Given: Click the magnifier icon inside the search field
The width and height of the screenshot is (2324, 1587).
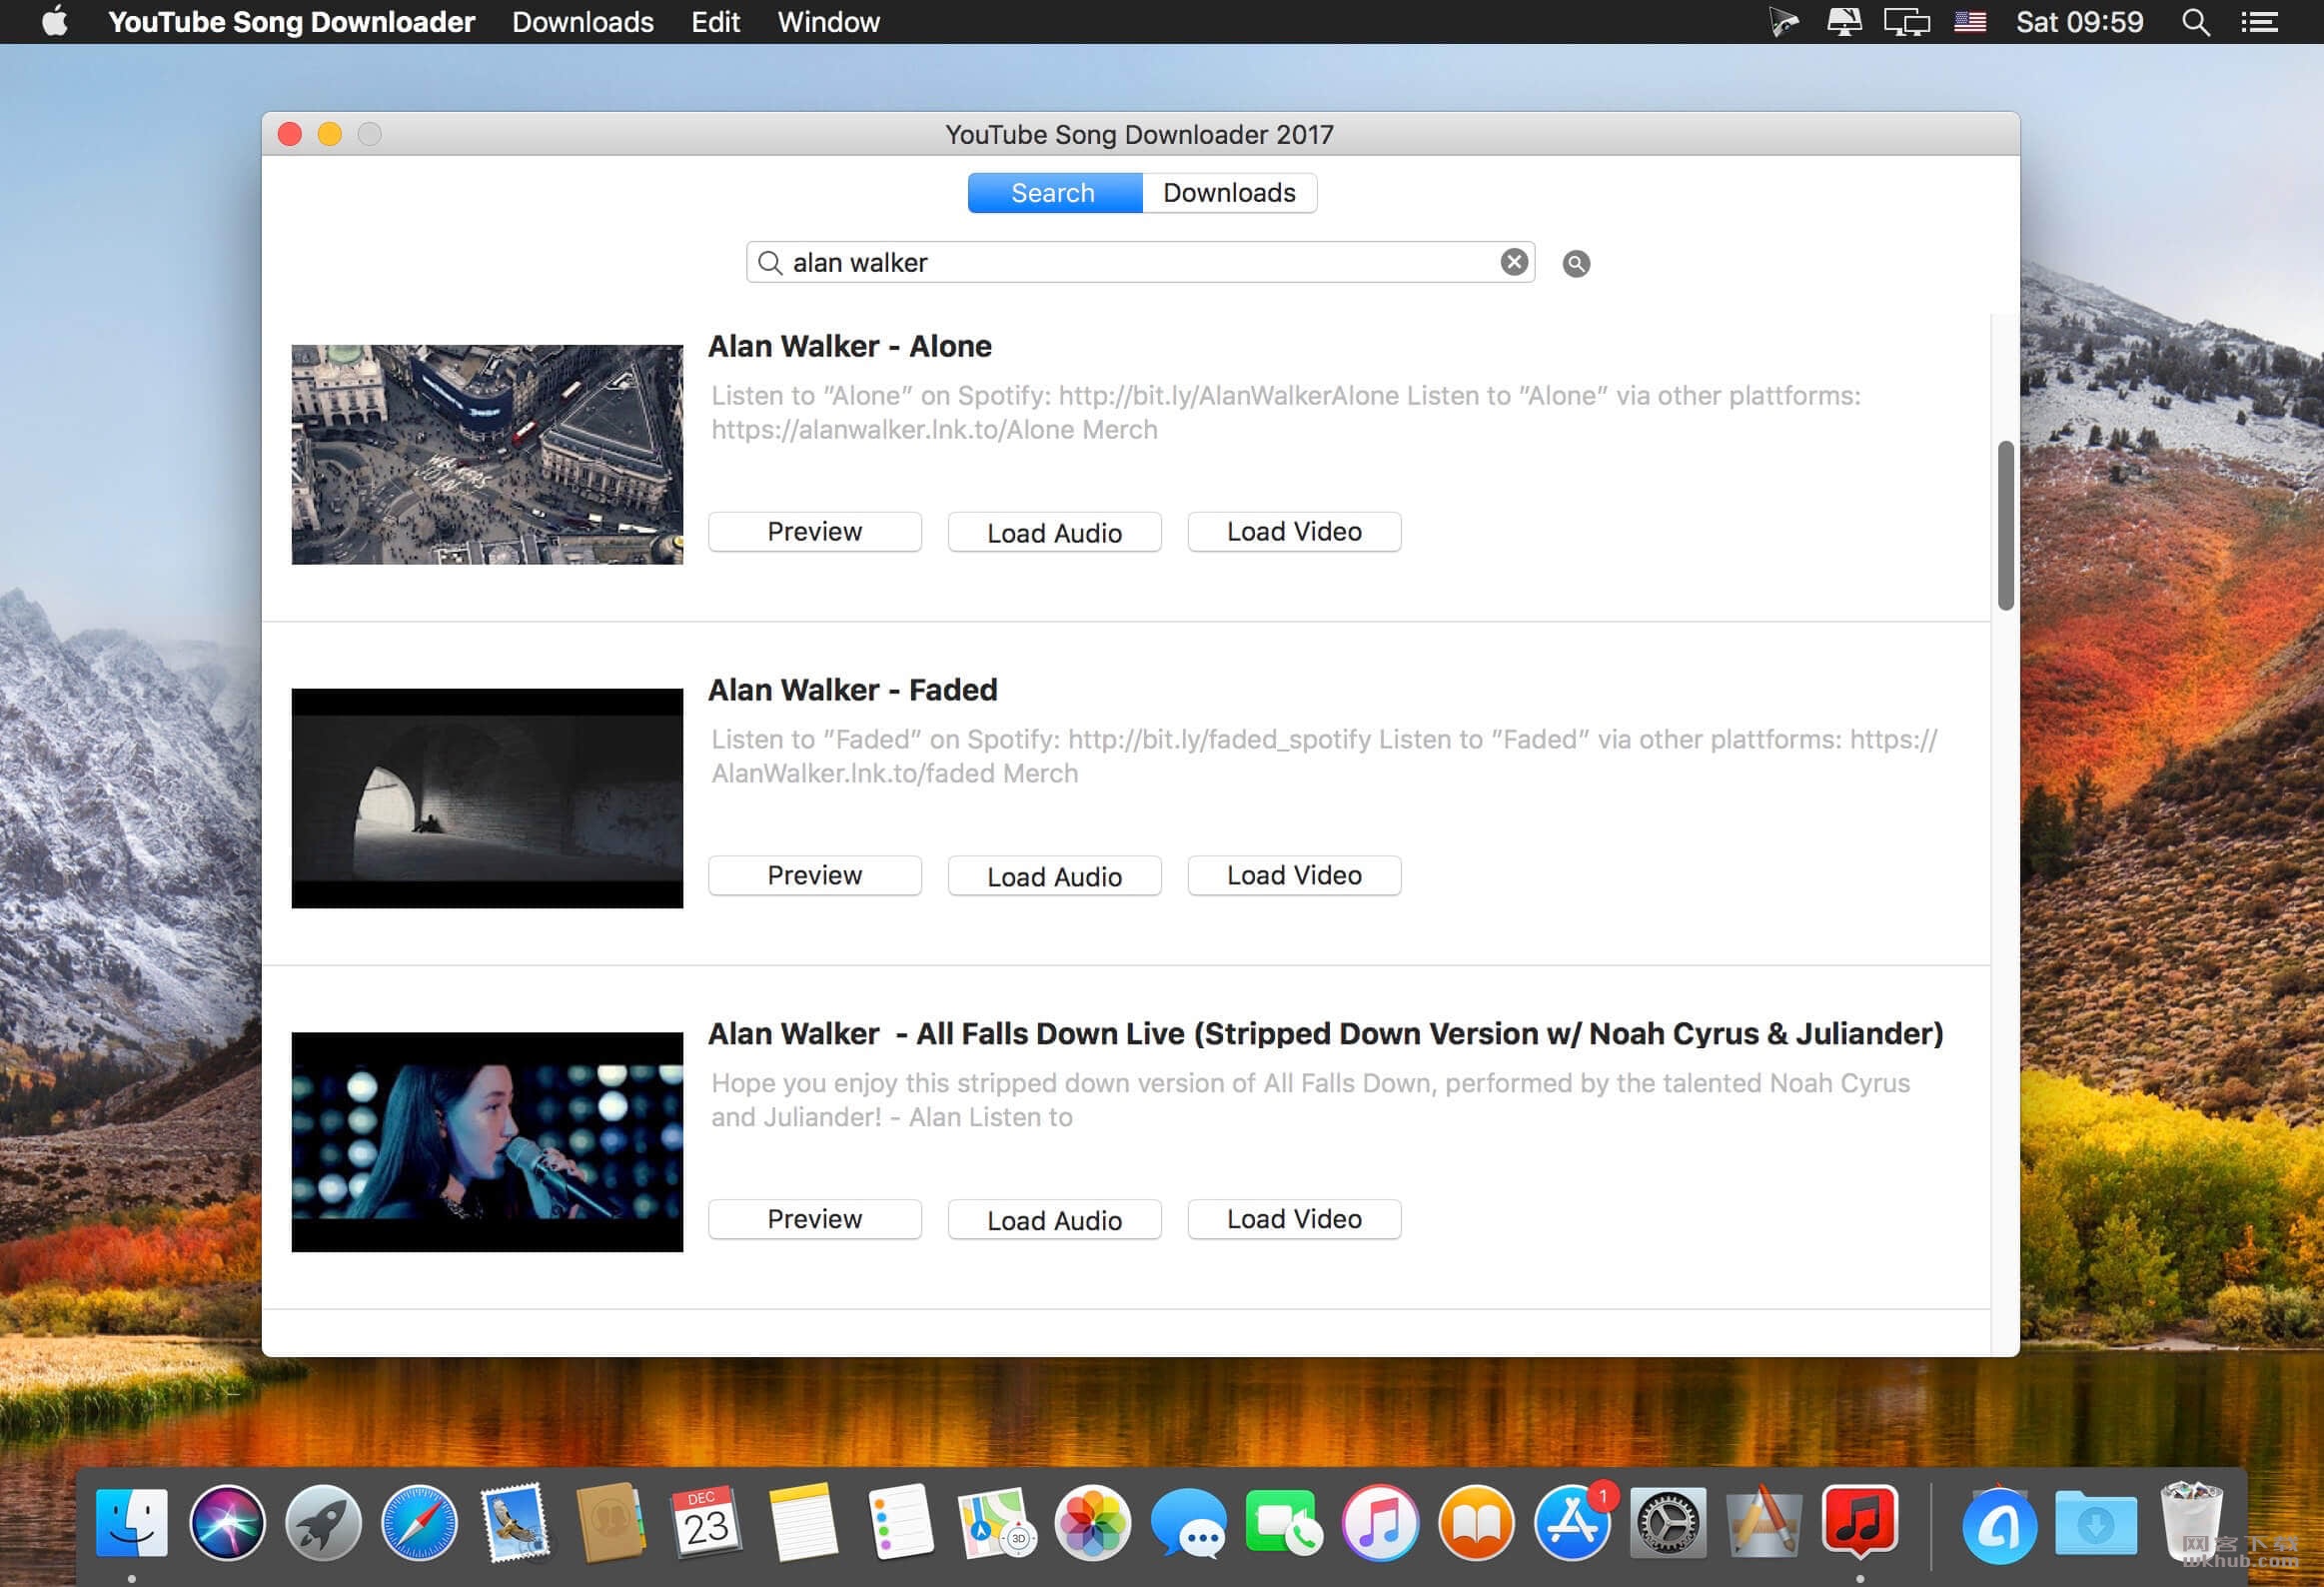Looking at the screenshot, I should tap(769, 263).
